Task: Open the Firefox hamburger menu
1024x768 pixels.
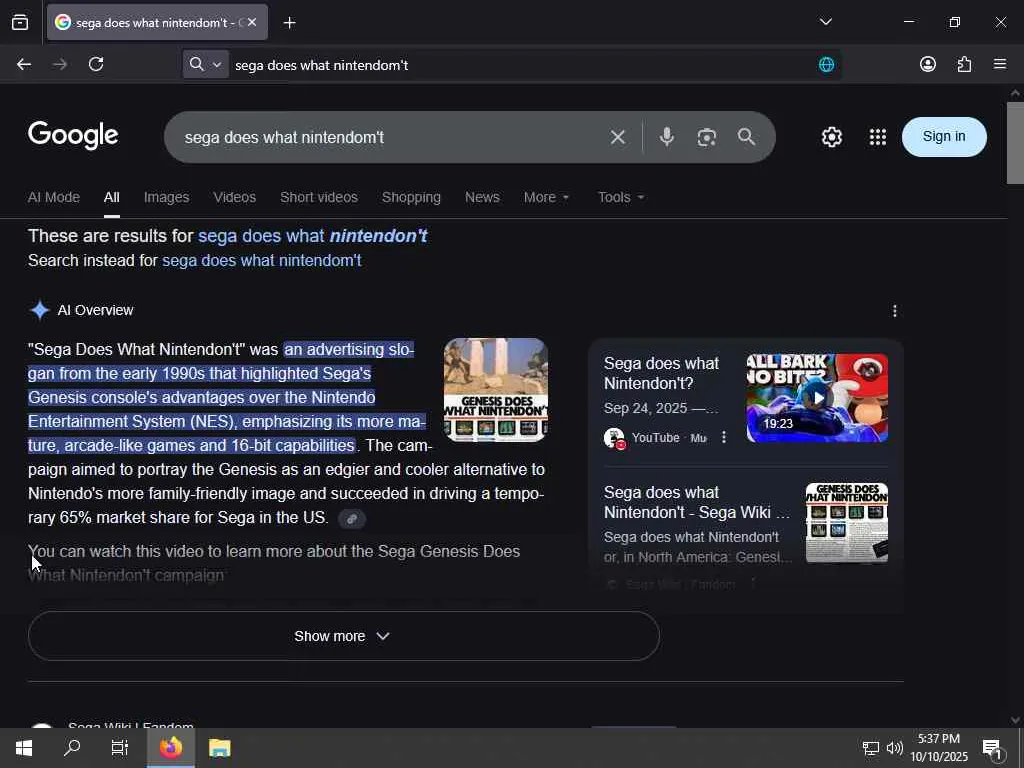Action: [1000, 64]
